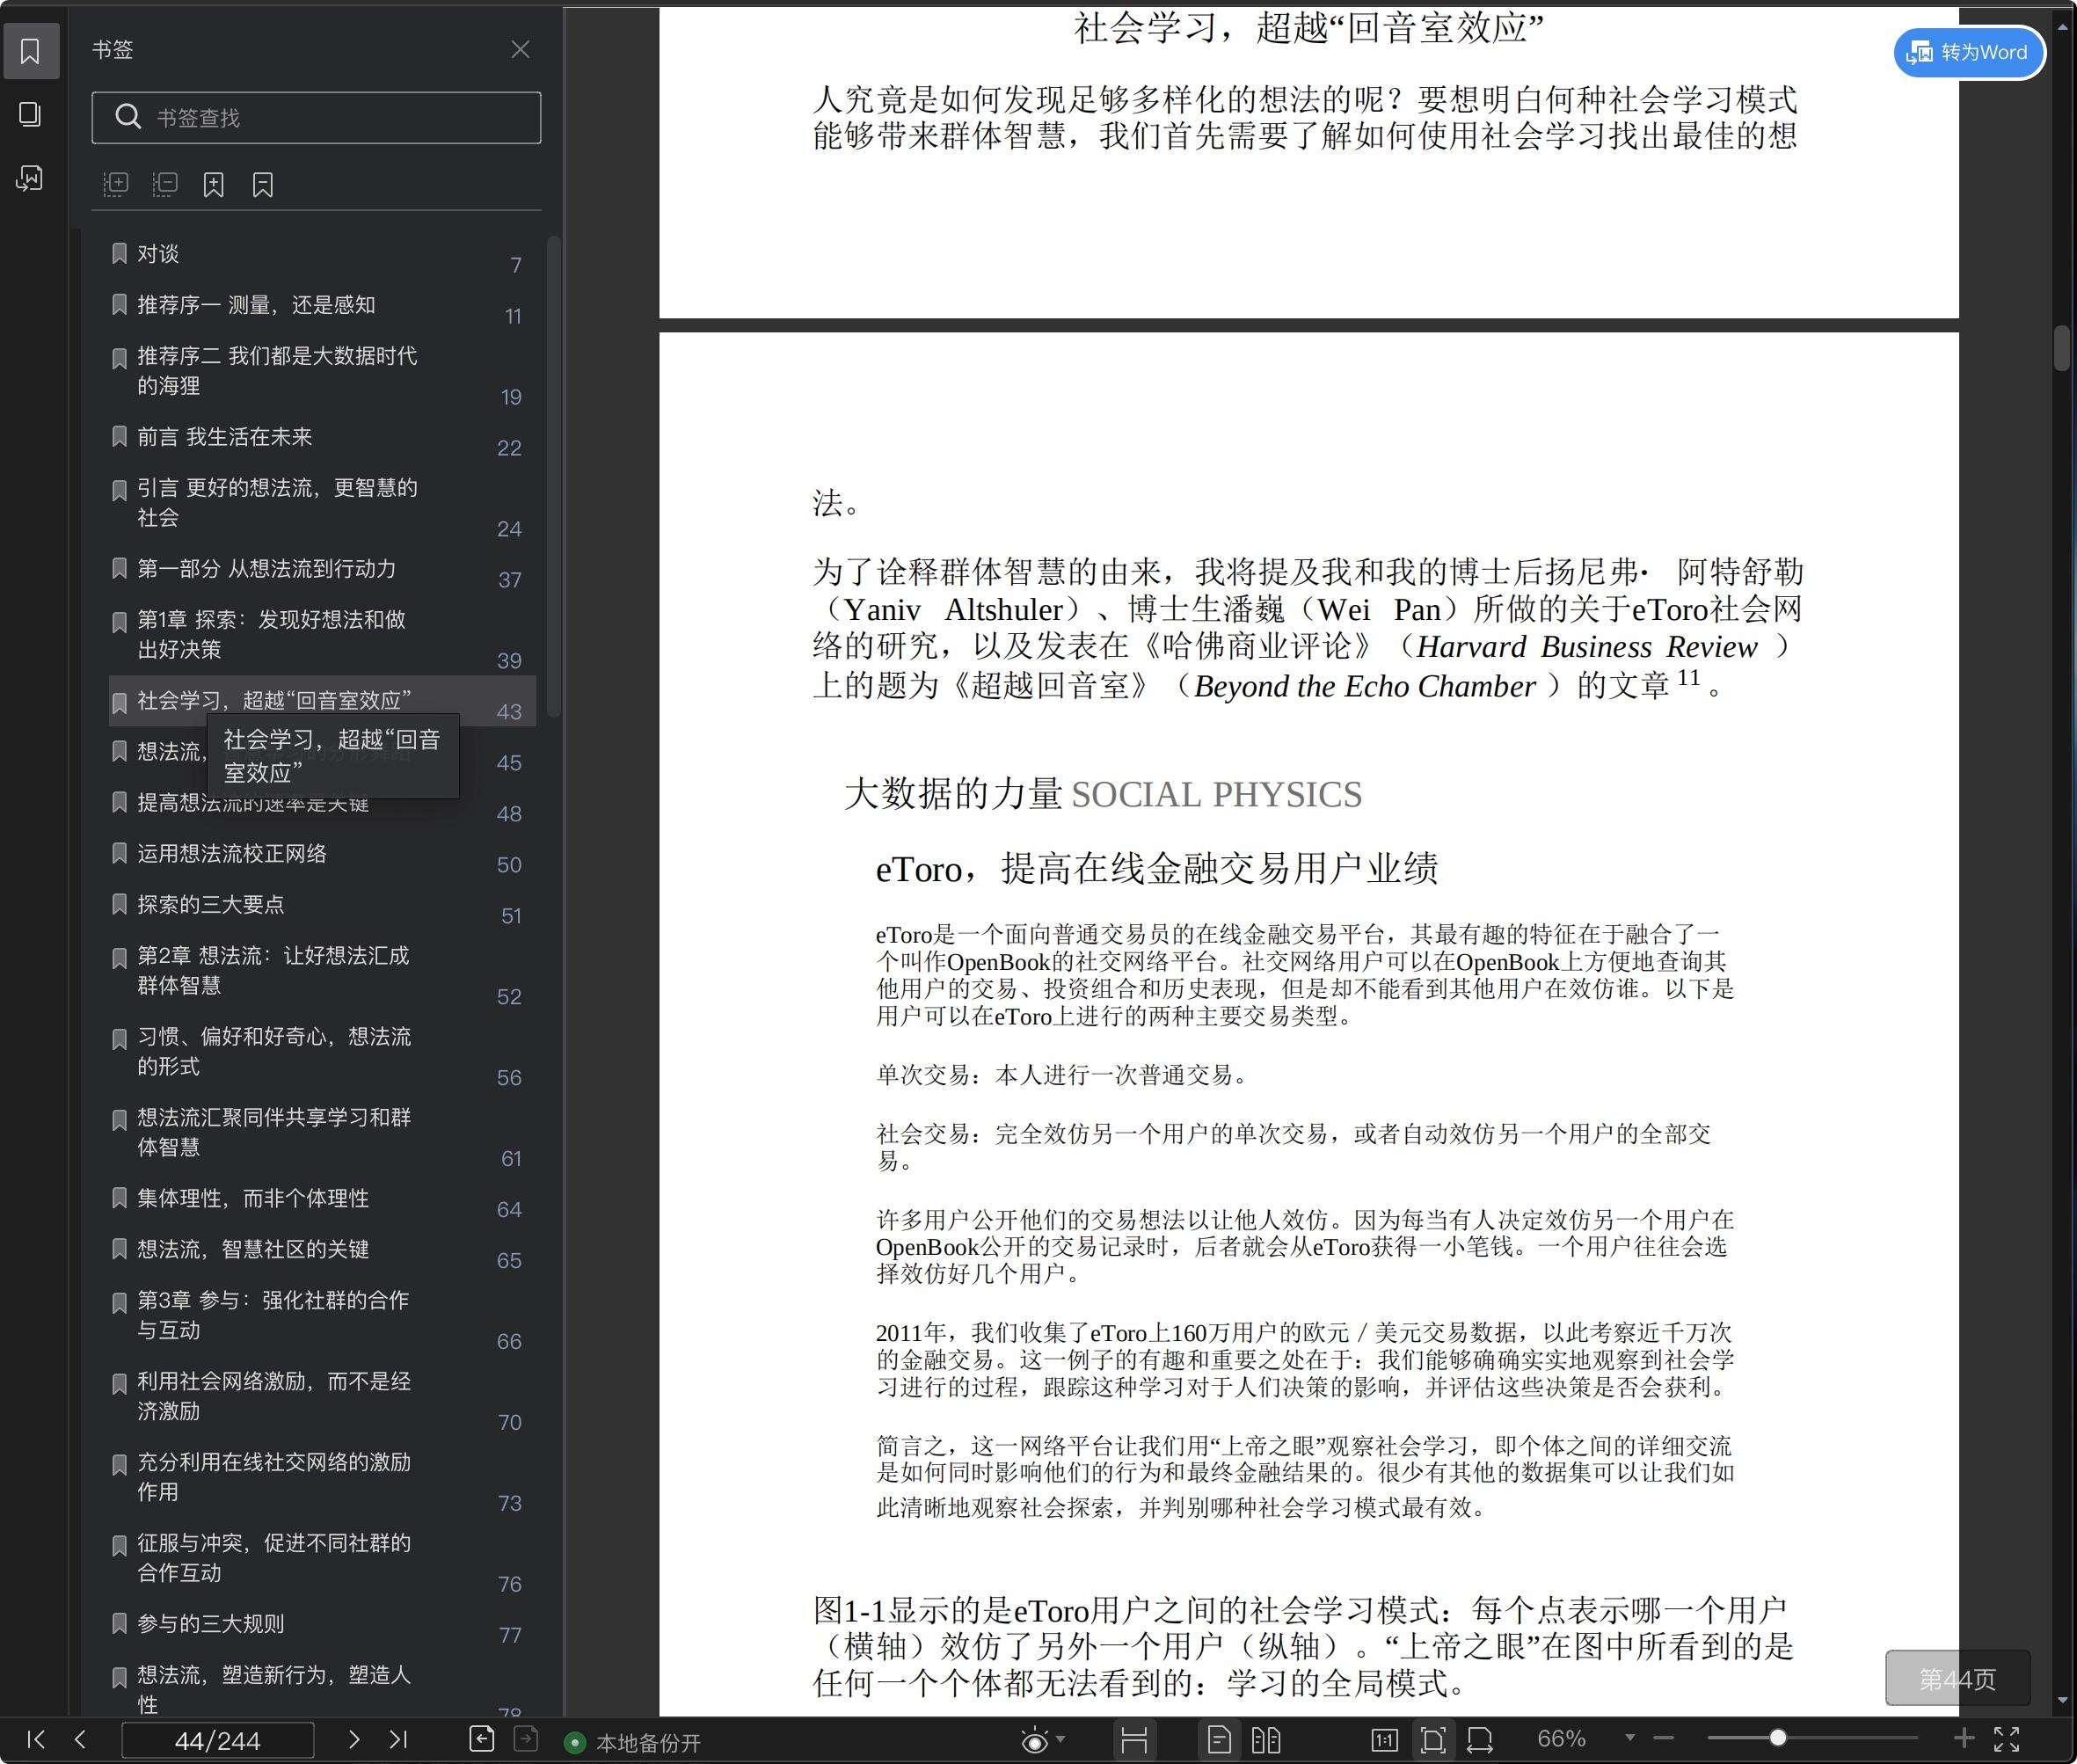Open bookmark 参与的三大规则
Image resolution: width=2077 pixels, height=1764 pixels.
(x=322, y=1625)
